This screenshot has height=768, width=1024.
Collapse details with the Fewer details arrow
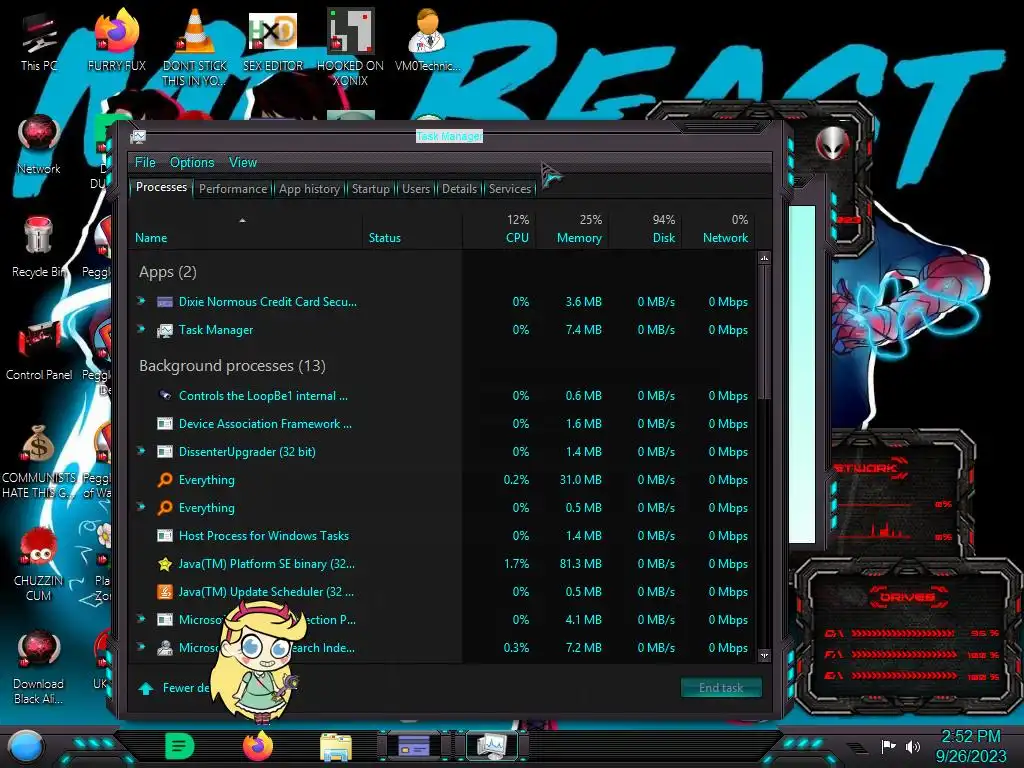coord(146,688)
